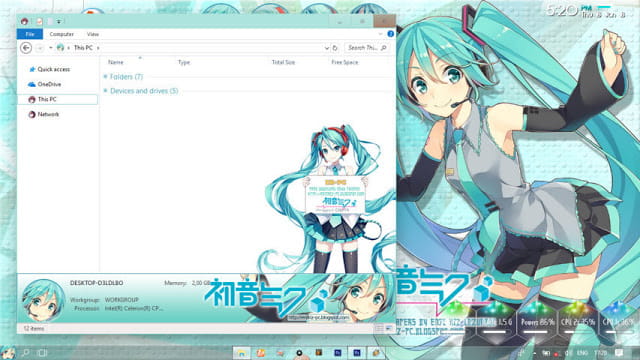Select Network in navigation pane
640x360 pixels.
(x=44, y=114)
